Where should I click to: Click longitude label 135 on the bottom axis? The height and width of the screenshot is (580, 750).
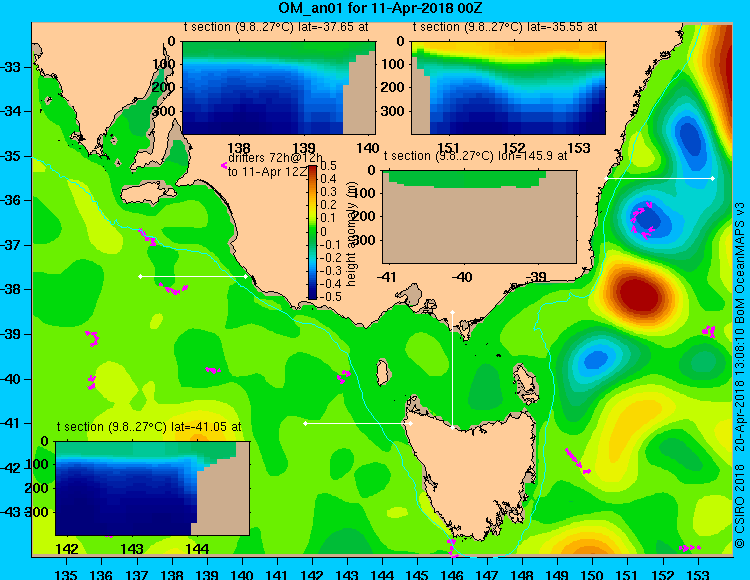66,574
